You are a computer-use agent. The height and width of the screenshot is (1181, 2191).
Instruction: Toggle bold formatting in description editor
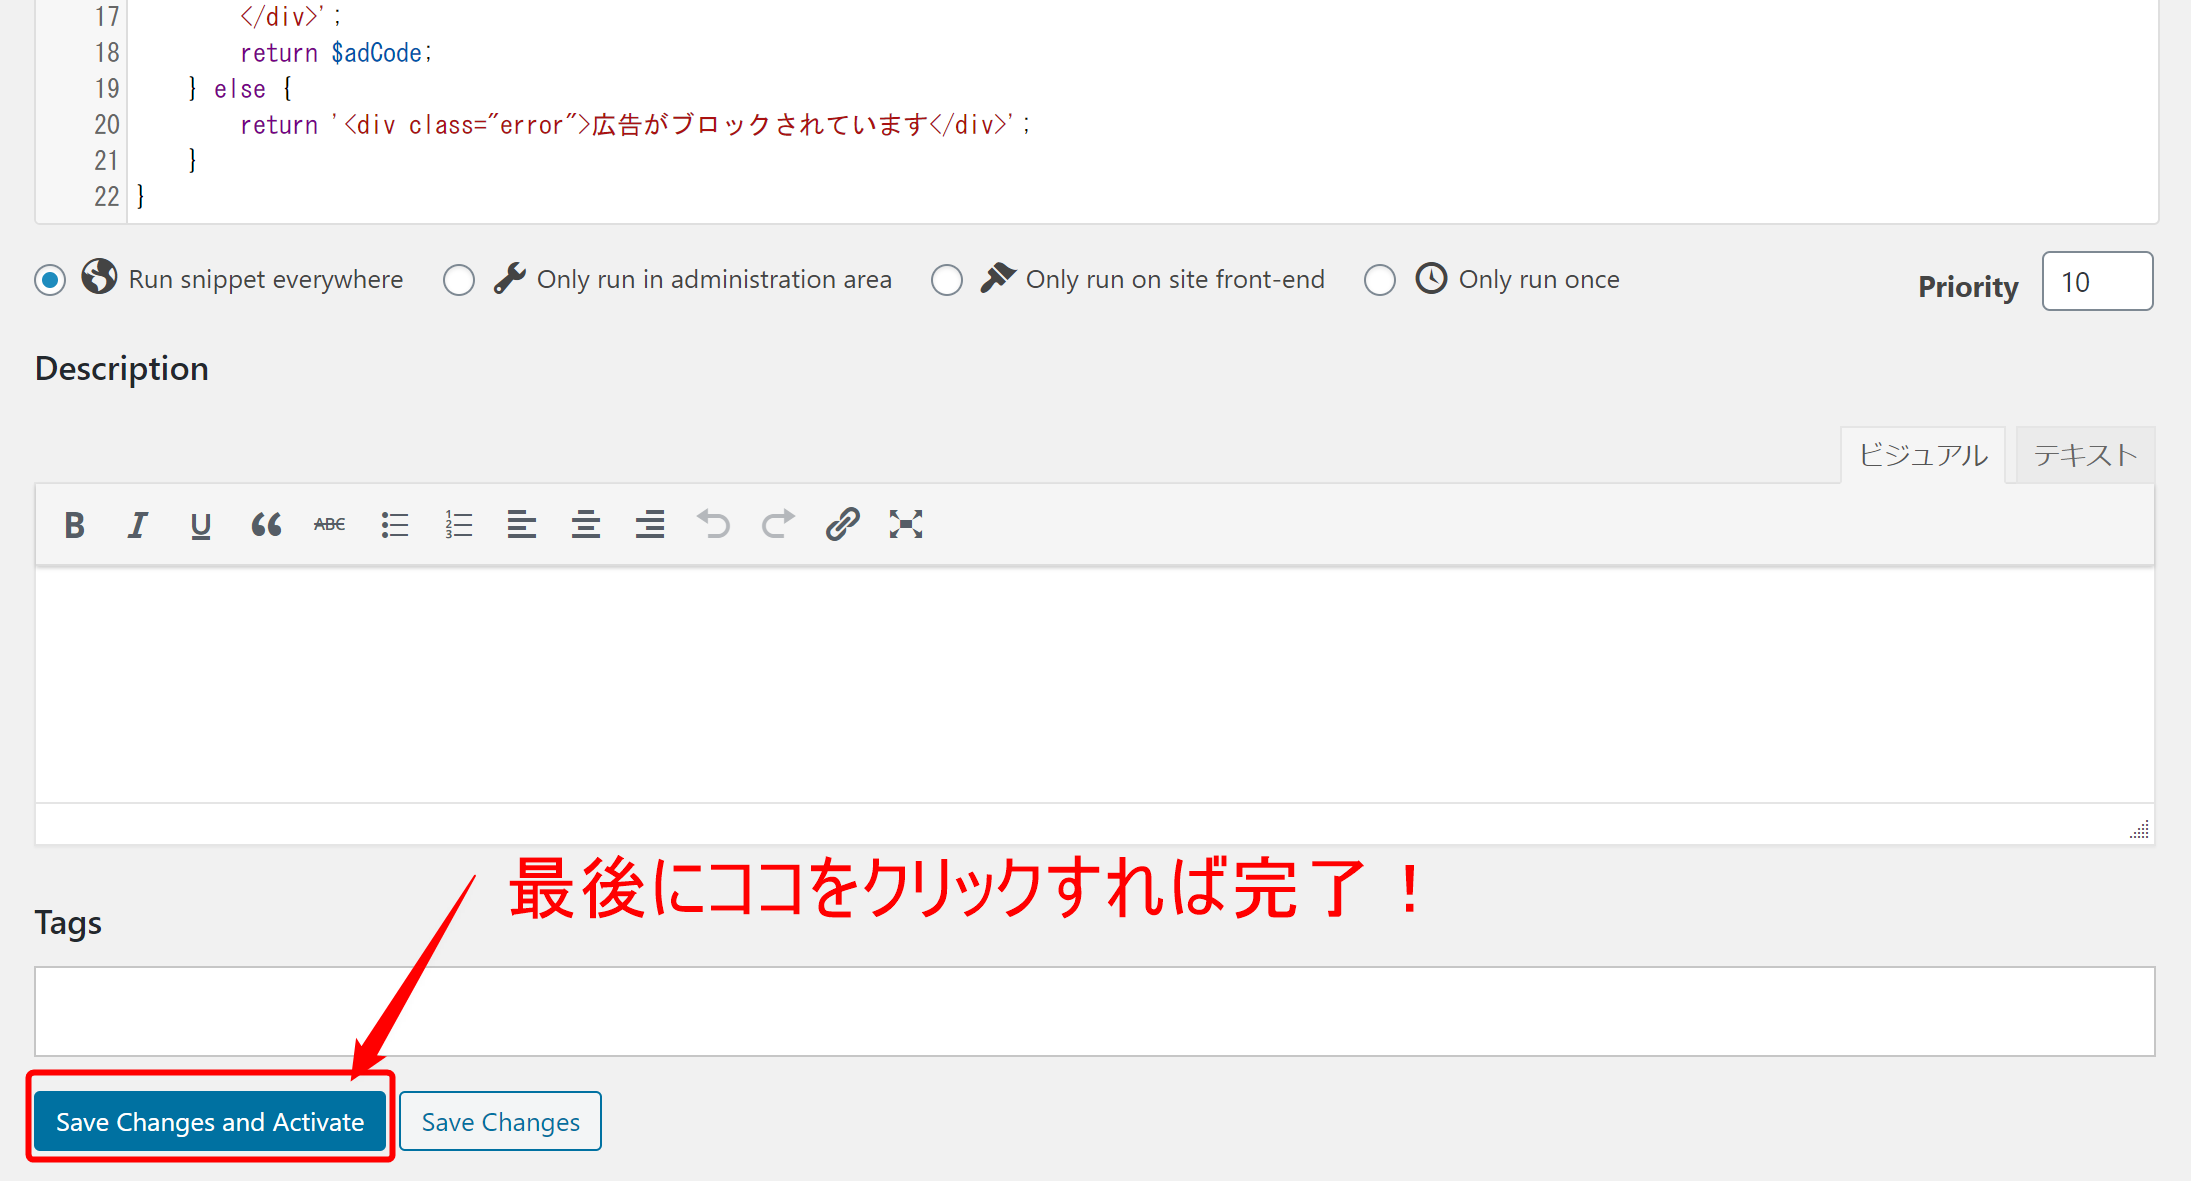click(x=74, y=525)
